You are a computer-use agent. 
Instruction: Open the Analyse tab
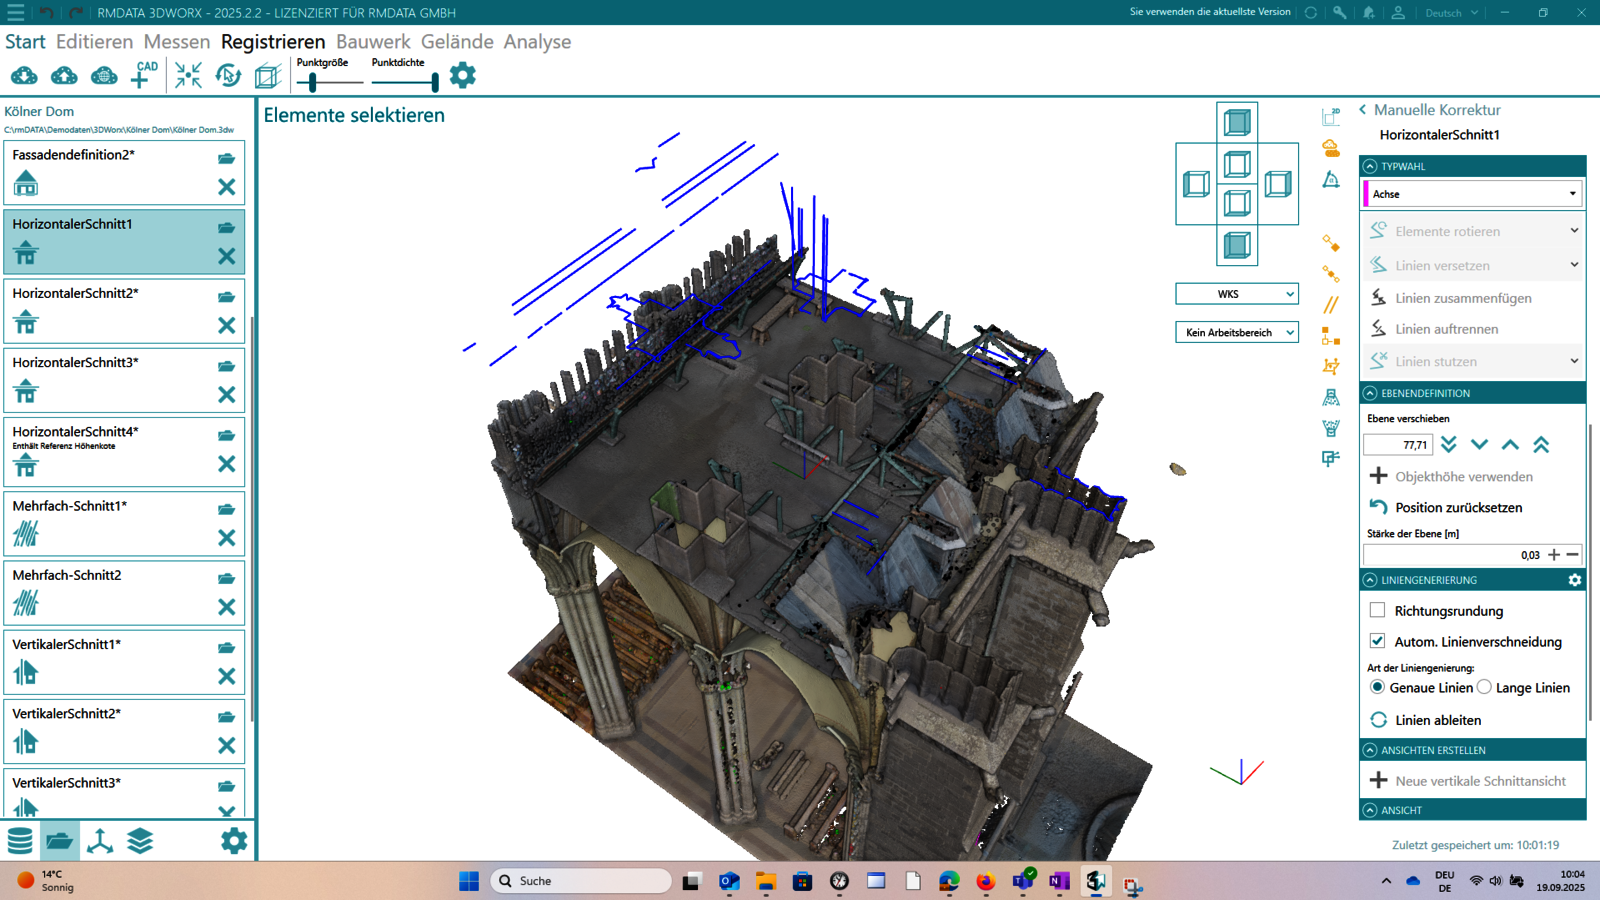537,42
